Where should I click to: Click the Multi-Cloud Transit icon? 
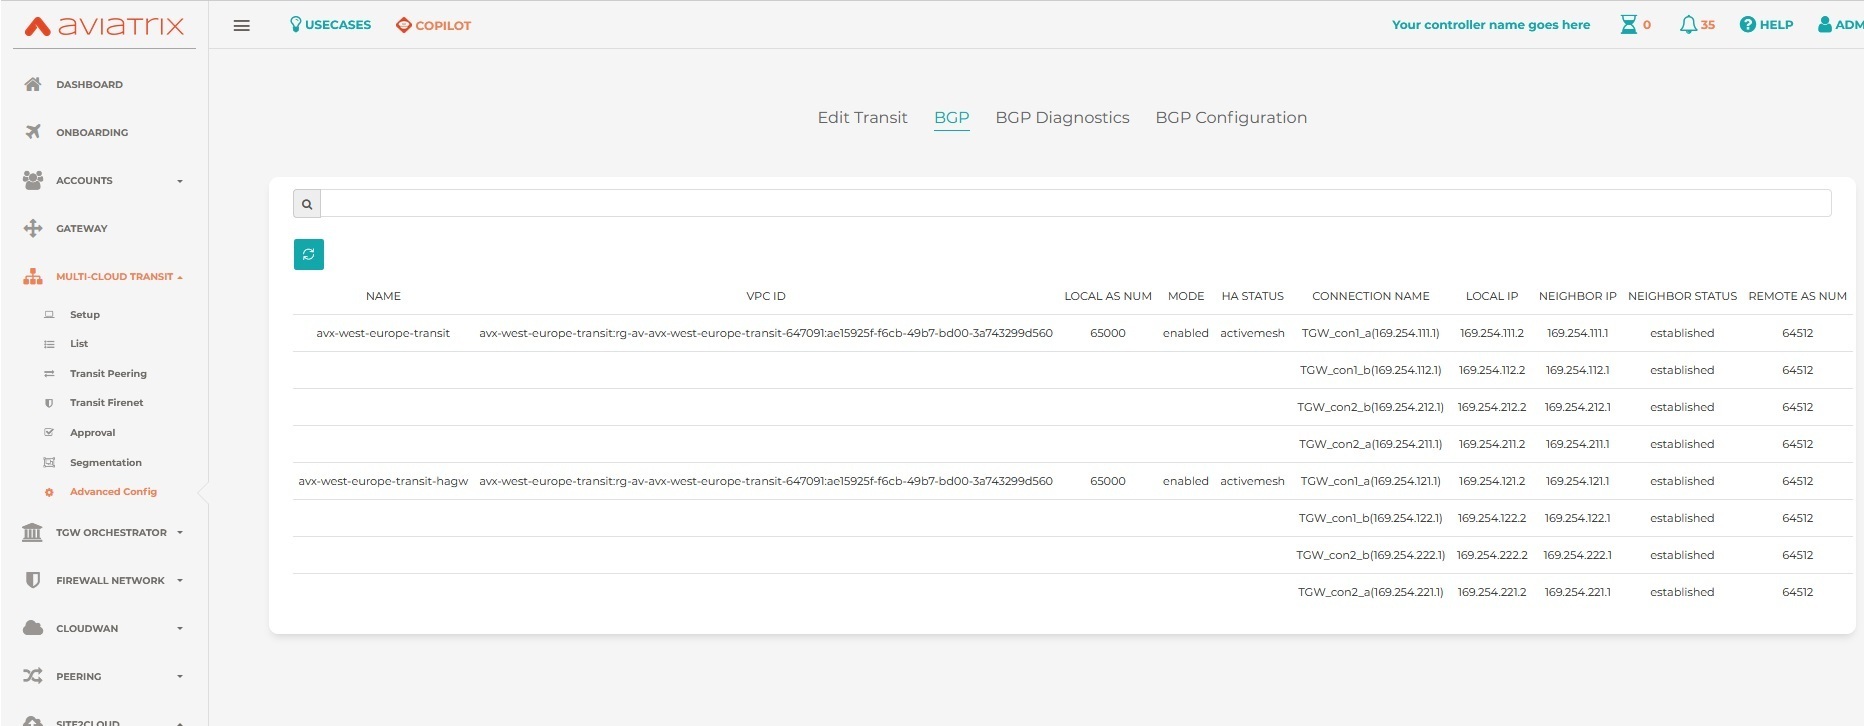point(33,276)
